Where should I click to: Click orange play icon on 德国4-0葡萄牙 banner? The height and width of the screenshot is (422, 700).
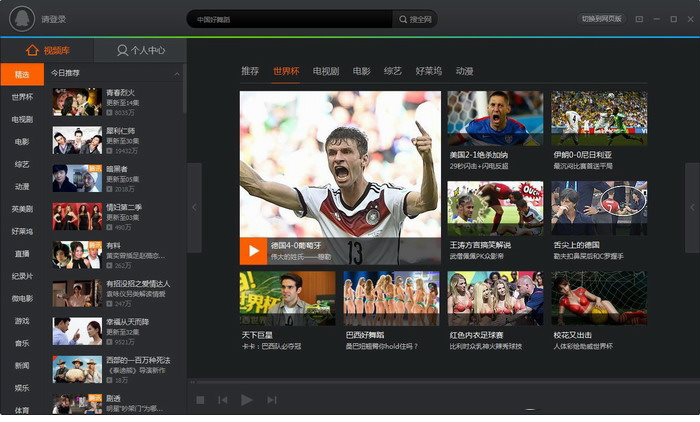pyautogui.click(x=254, y=251)
